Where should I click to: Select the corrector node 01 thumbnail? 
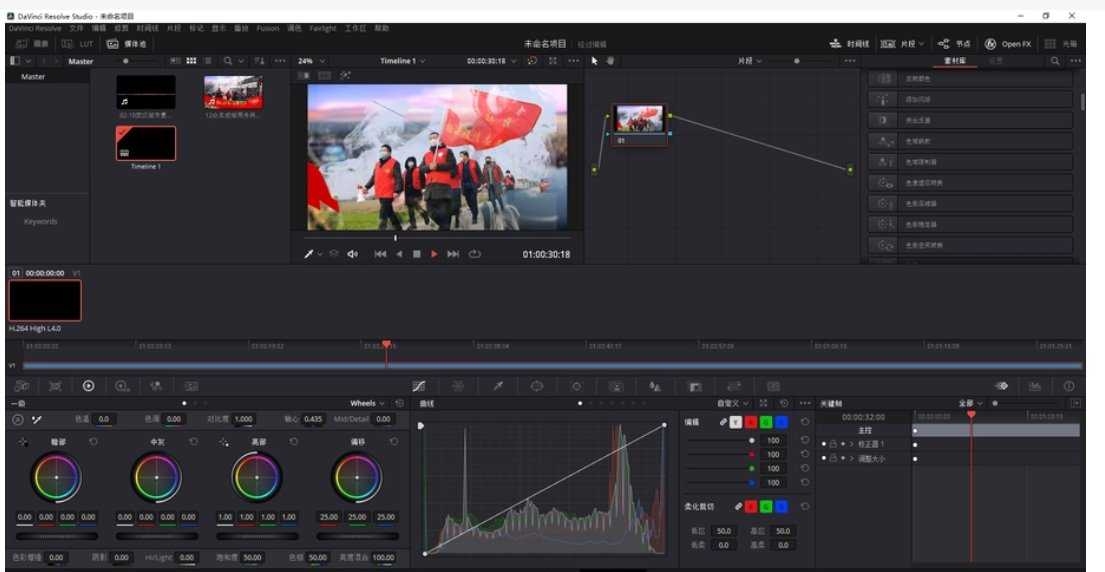coord(639,119)
